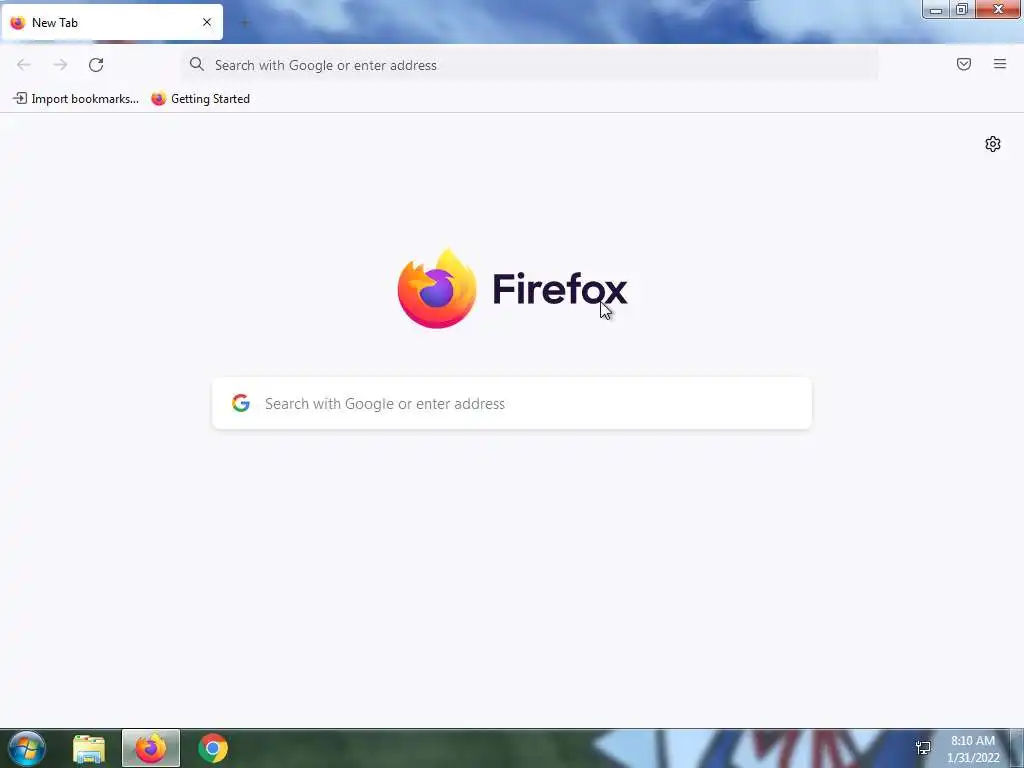Open Windows Explorer from taskbar
Viewport: 1024px width, 768px height.
89,748
